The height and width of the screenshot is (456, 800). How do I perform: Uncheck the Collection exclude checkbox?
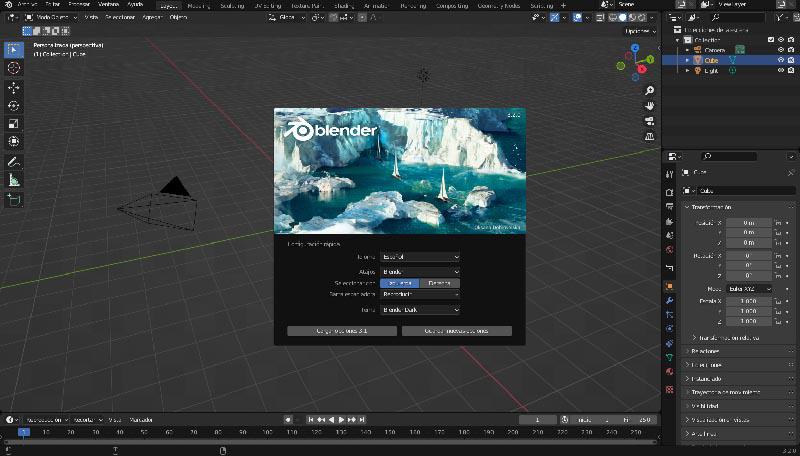[x=771, y=40]
